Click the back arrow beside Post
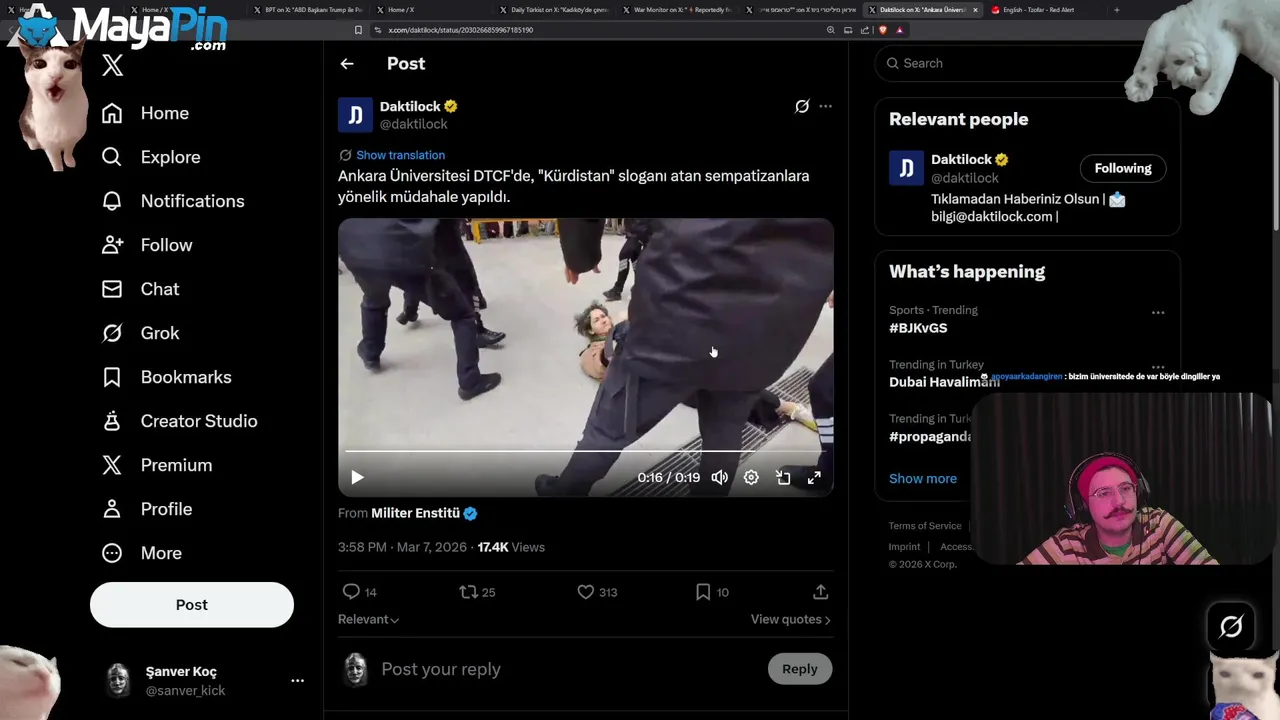The height and width of the screenshot is (720, 1280). tap(347, 64)
